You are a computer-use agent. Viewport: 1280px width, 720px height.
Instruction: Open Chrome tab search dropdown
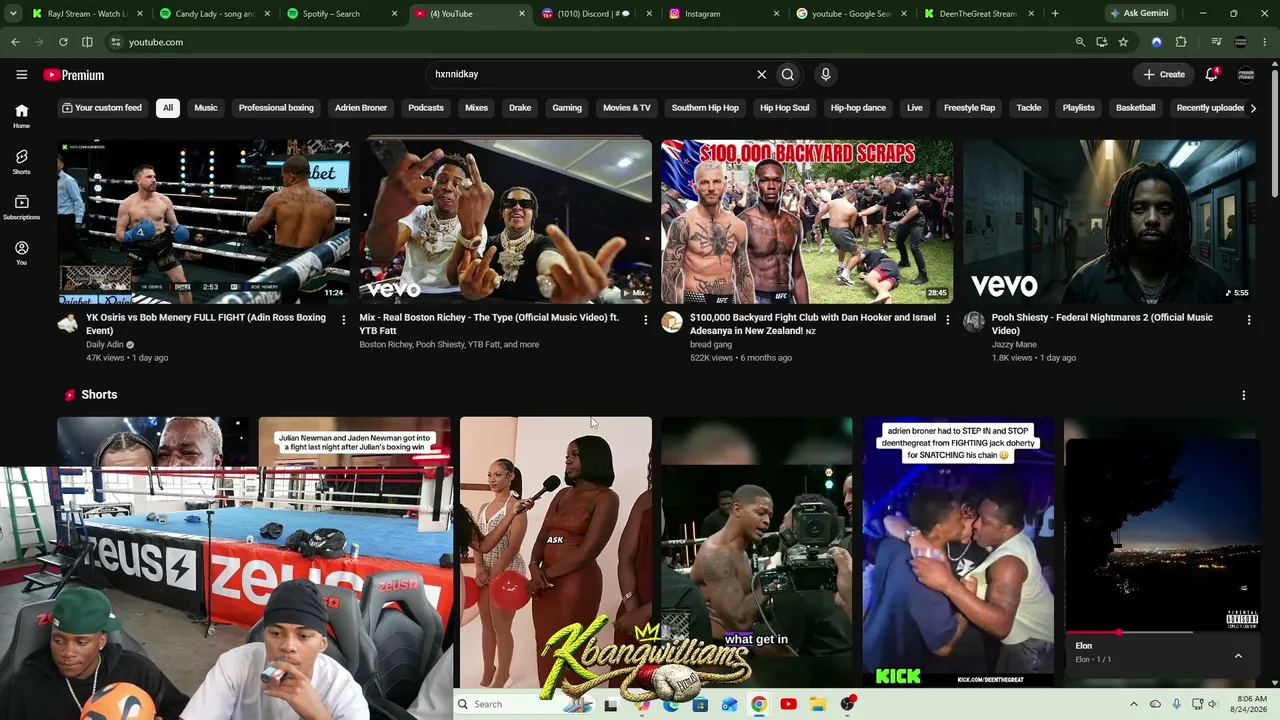[13, 13]
